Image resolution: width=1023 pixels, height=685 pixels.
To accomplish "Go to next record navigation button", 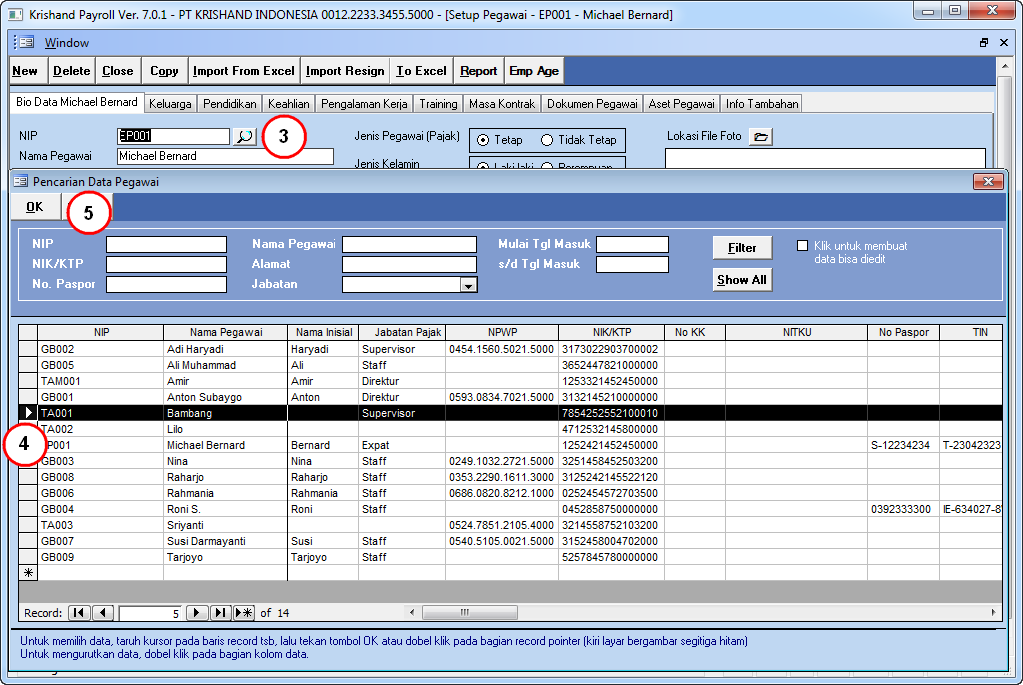I will pos(198,613).
